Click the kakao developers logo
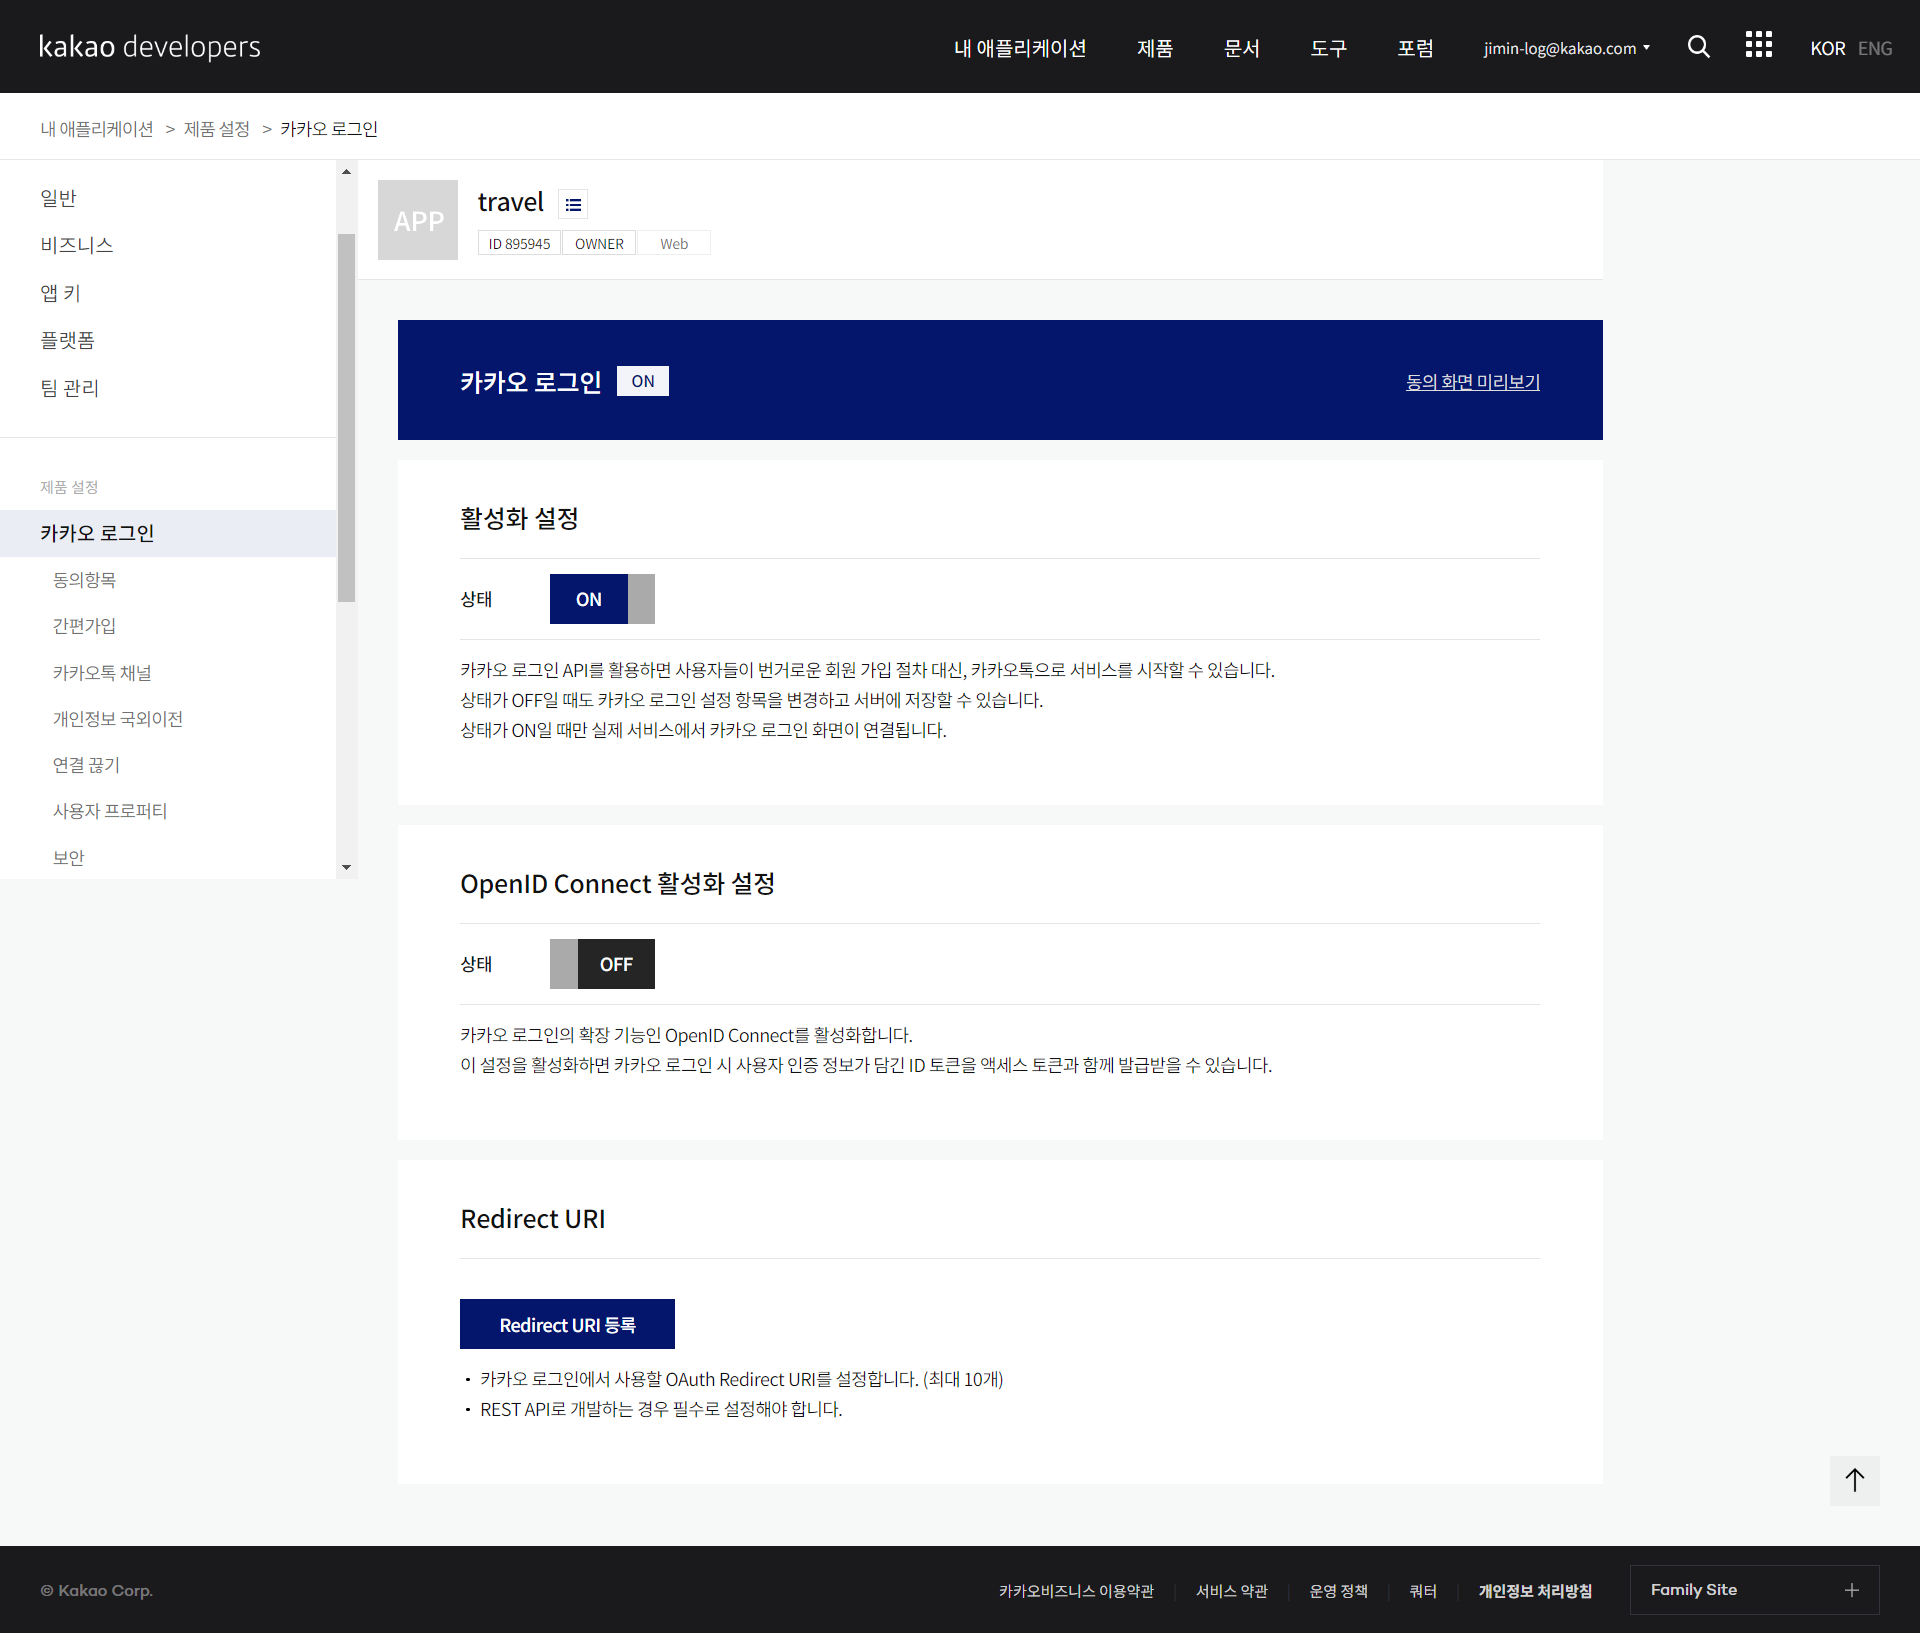1920x1633 pixels. 150,47
